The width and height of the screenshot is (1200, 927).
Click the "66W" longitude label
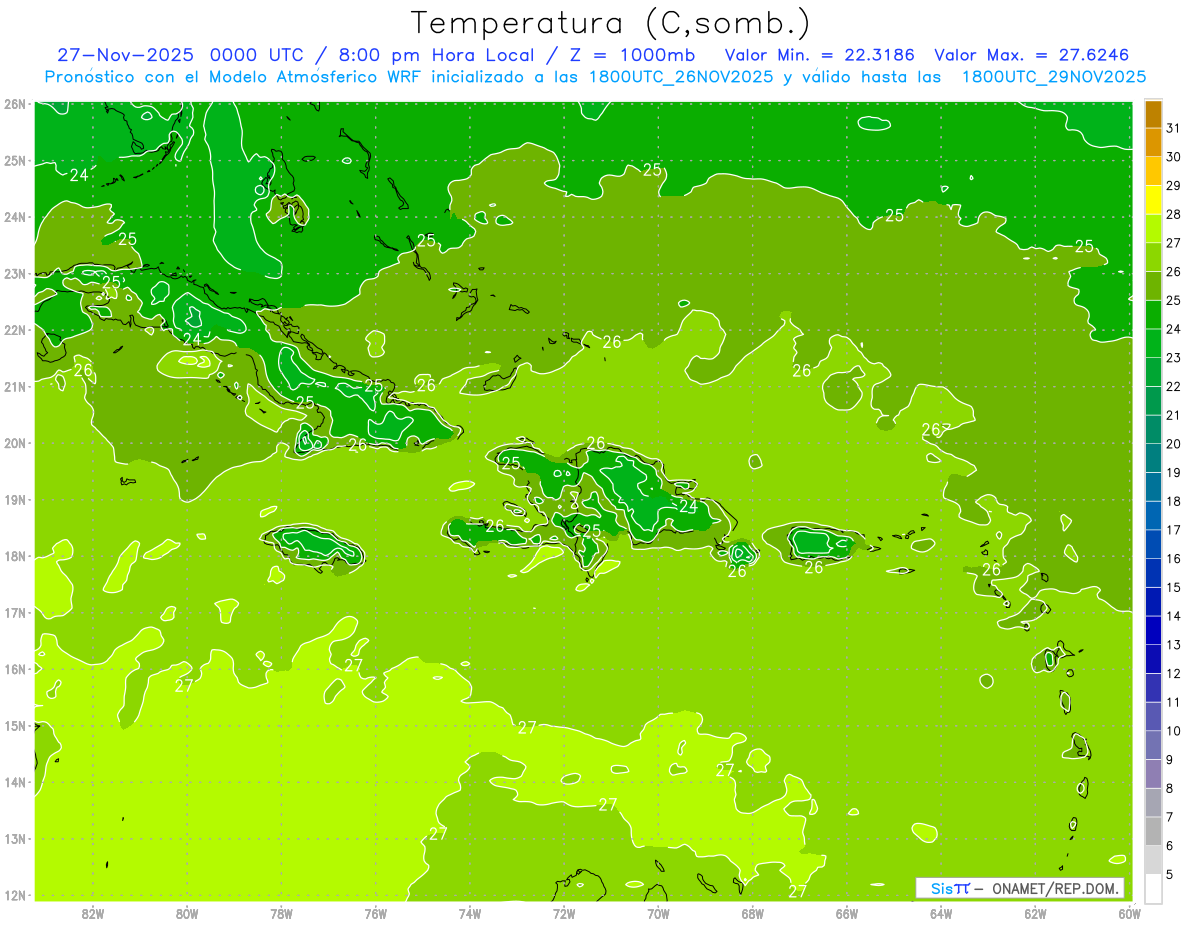point(846,913)
